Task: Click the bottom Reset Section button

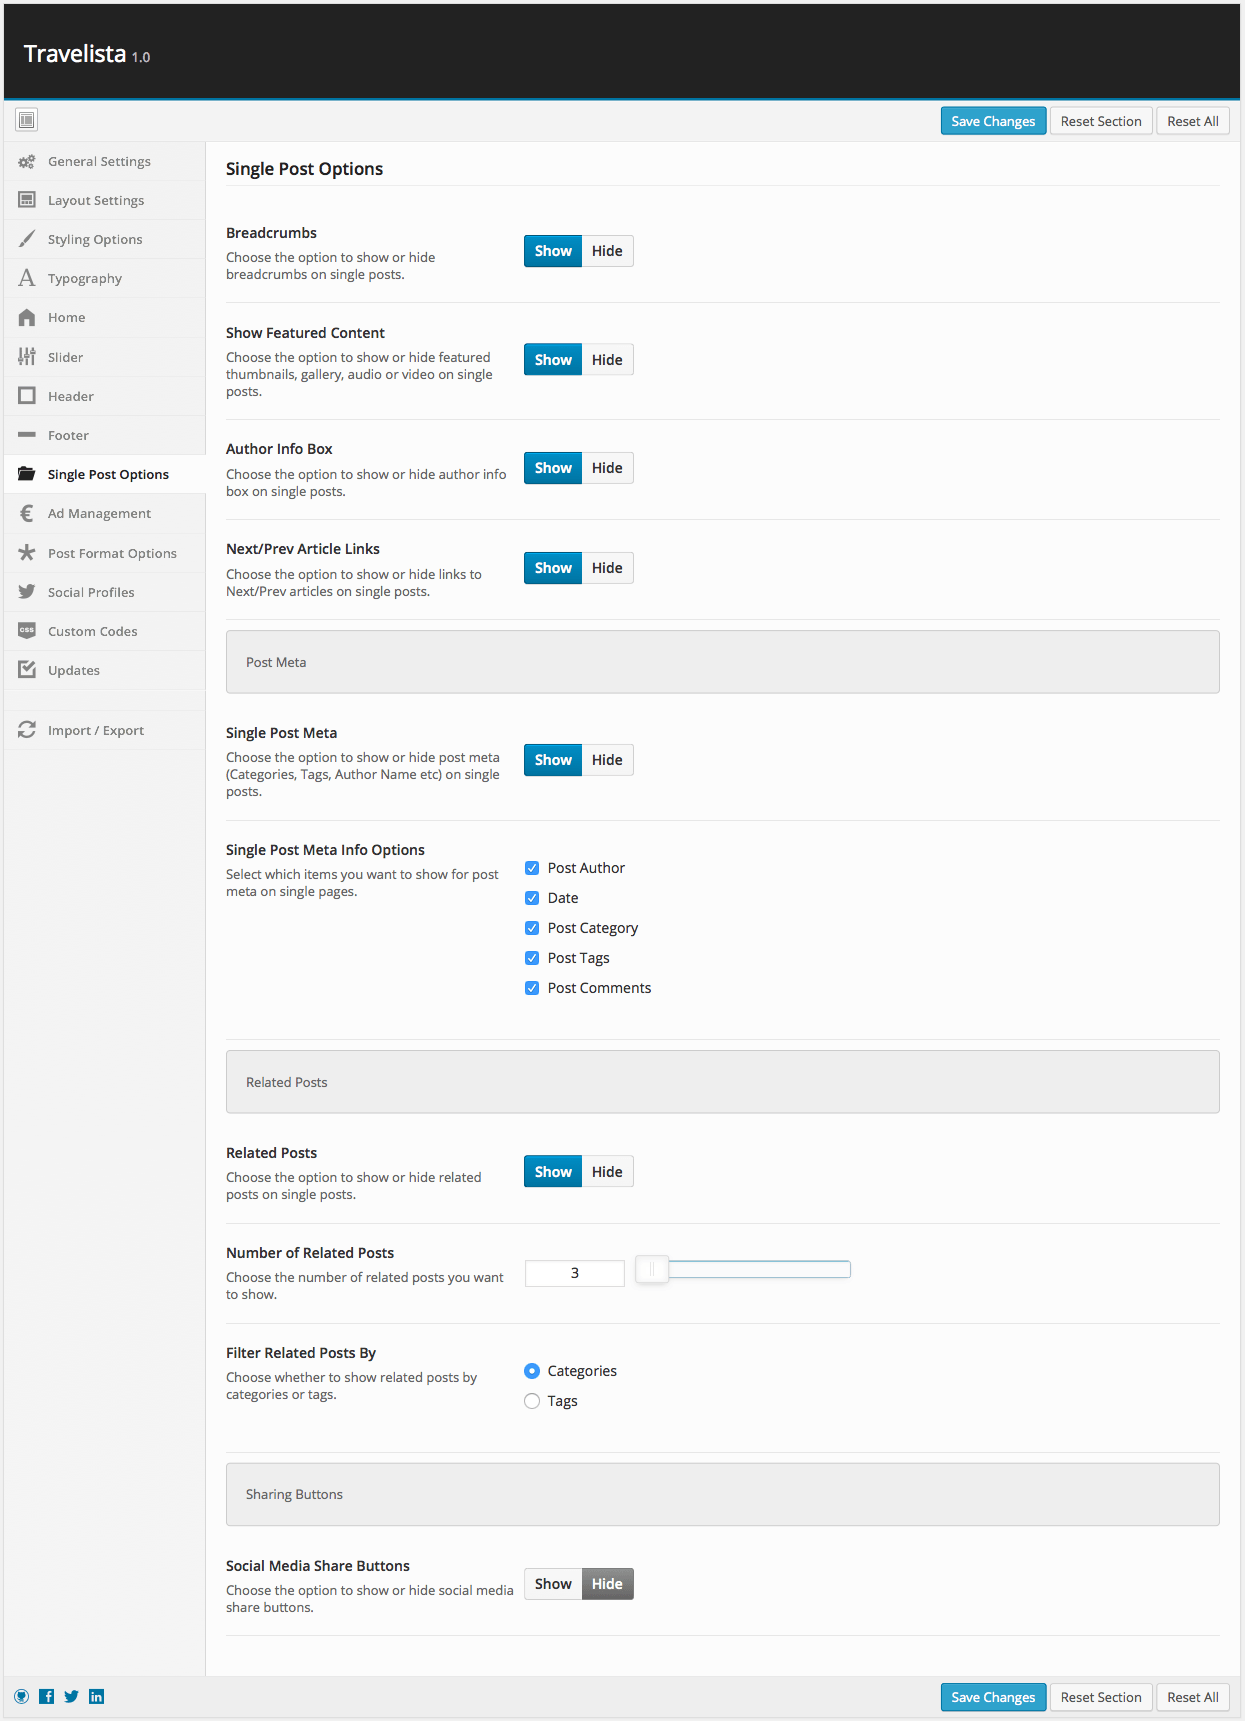Action: tap(1101, 1697)
